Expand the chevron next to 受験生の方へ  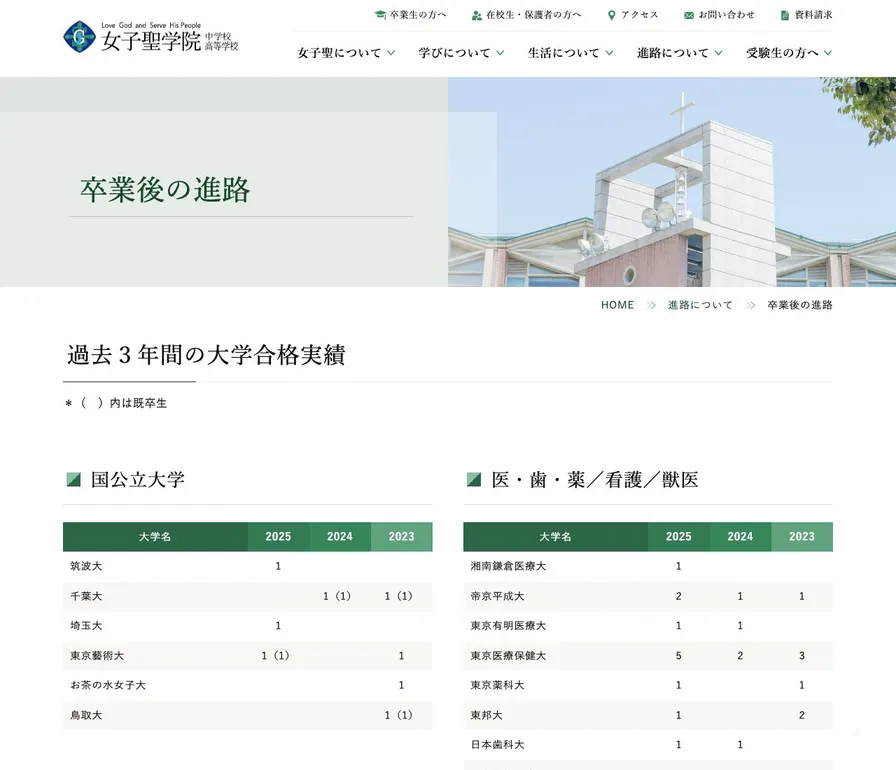[x=827, y=53]
